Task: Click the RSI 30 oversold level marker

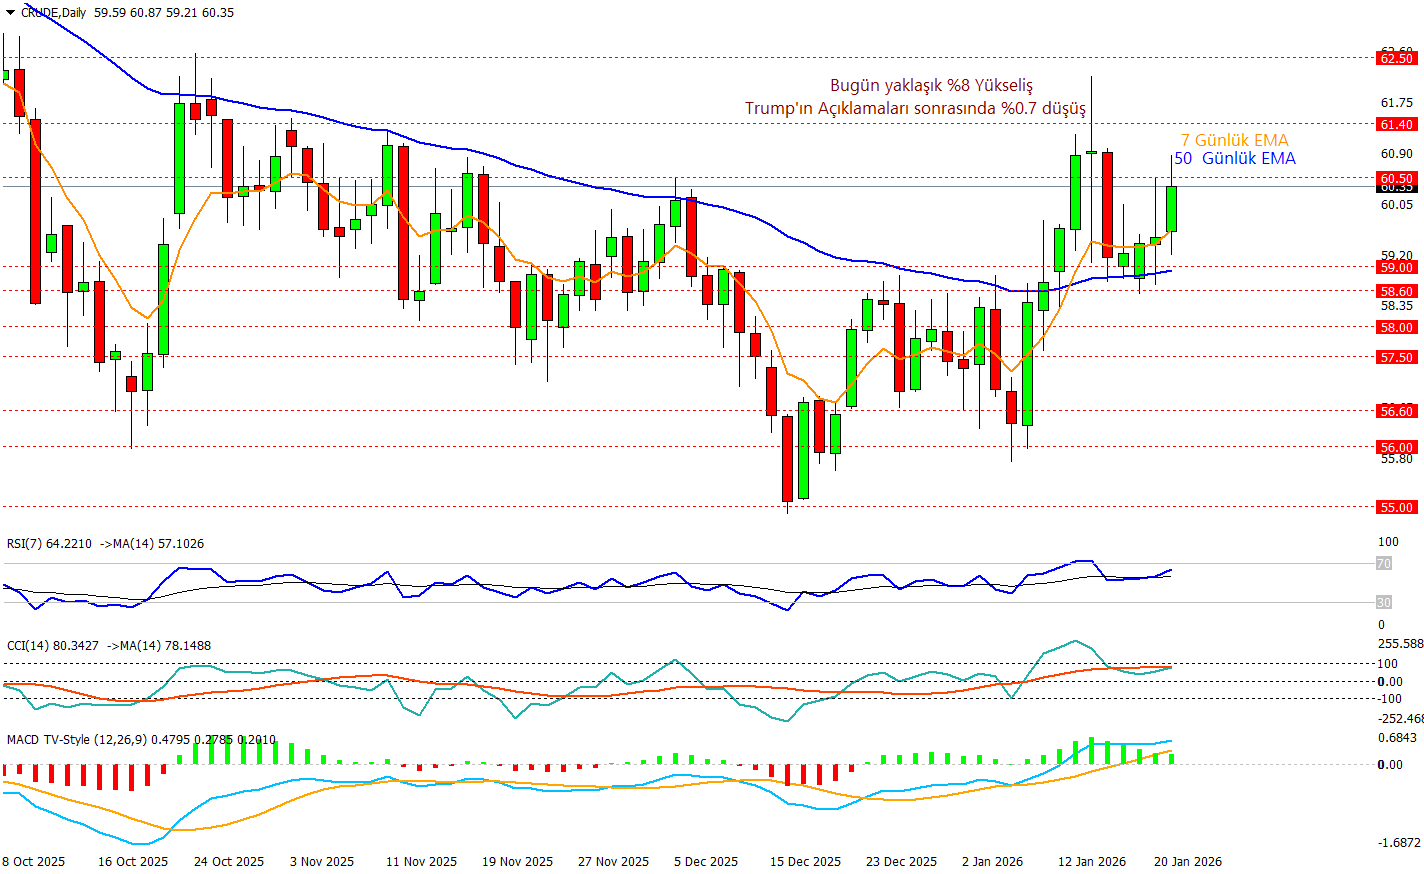Action: (1384, 602)
